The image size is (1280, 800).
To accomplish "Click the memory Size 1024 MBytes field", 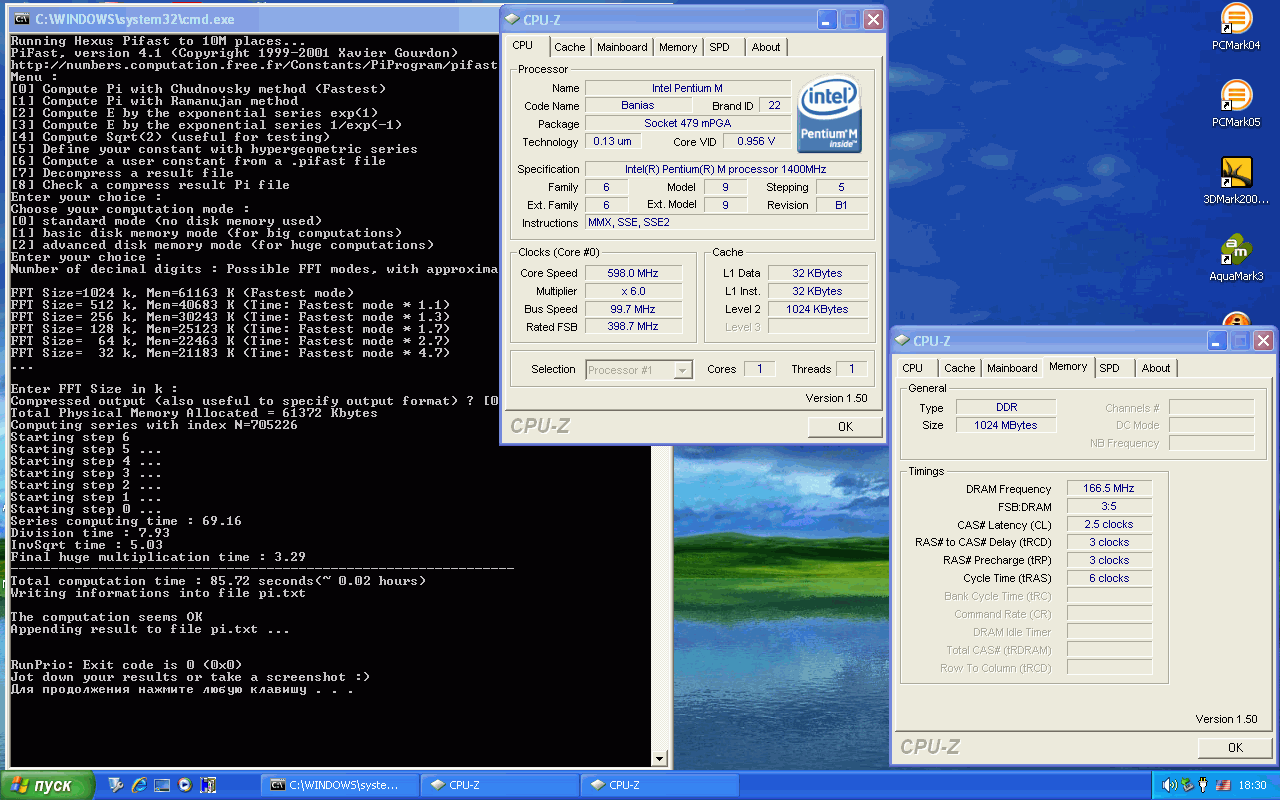I will (x=1006, y=425).
